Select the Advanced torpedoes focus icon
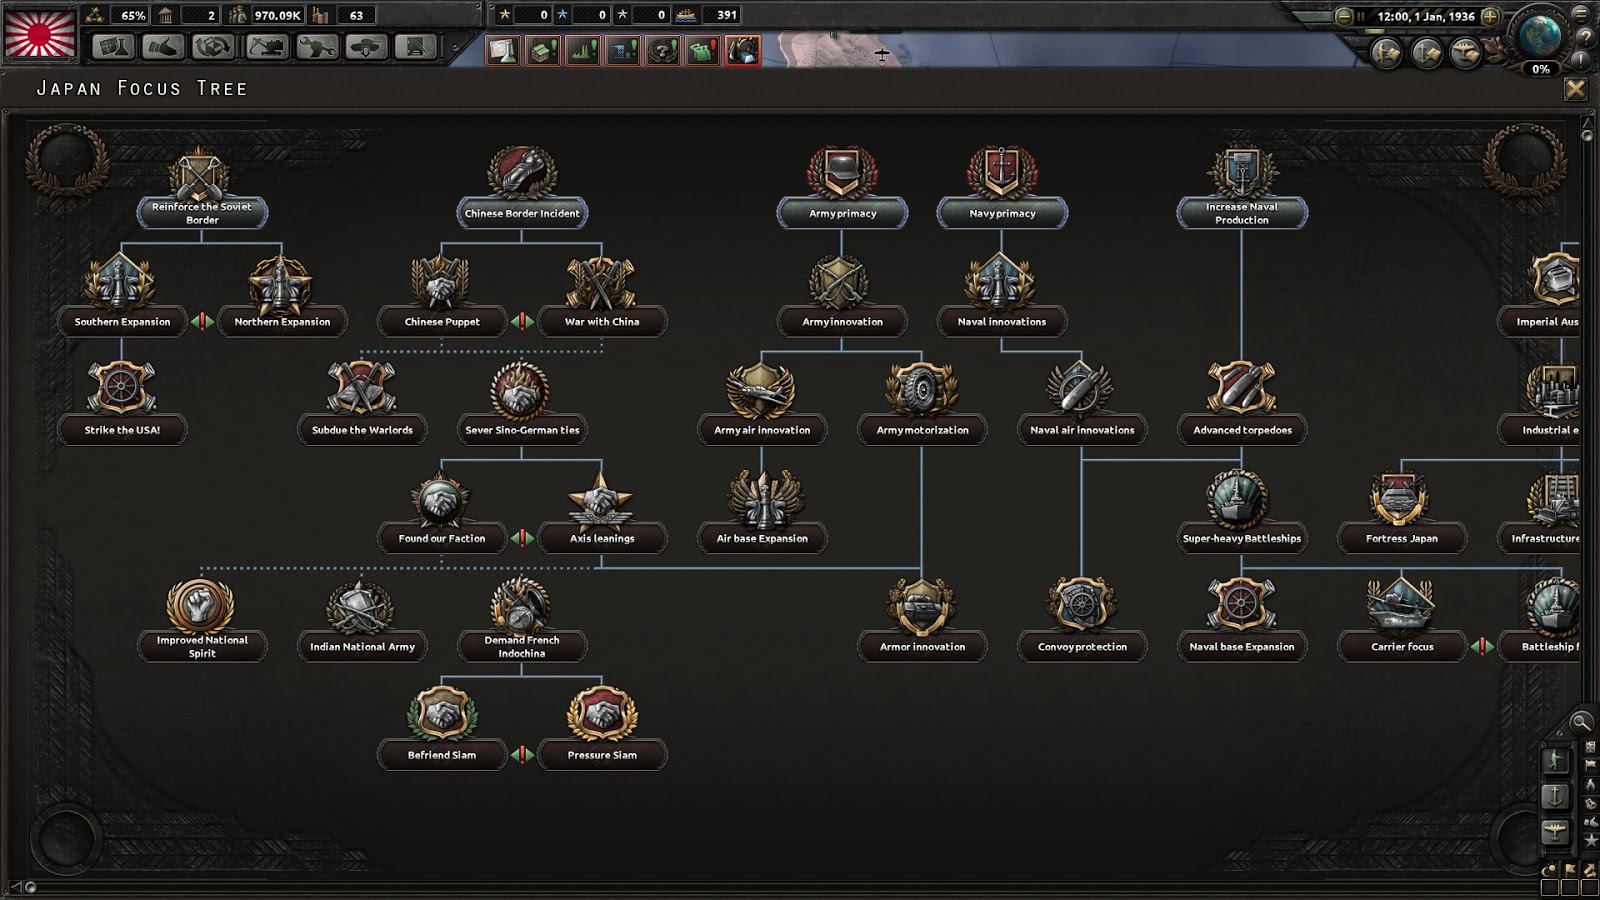Image resolution: width=1600 pixels, height=900 pixels. coord(1241,389)
